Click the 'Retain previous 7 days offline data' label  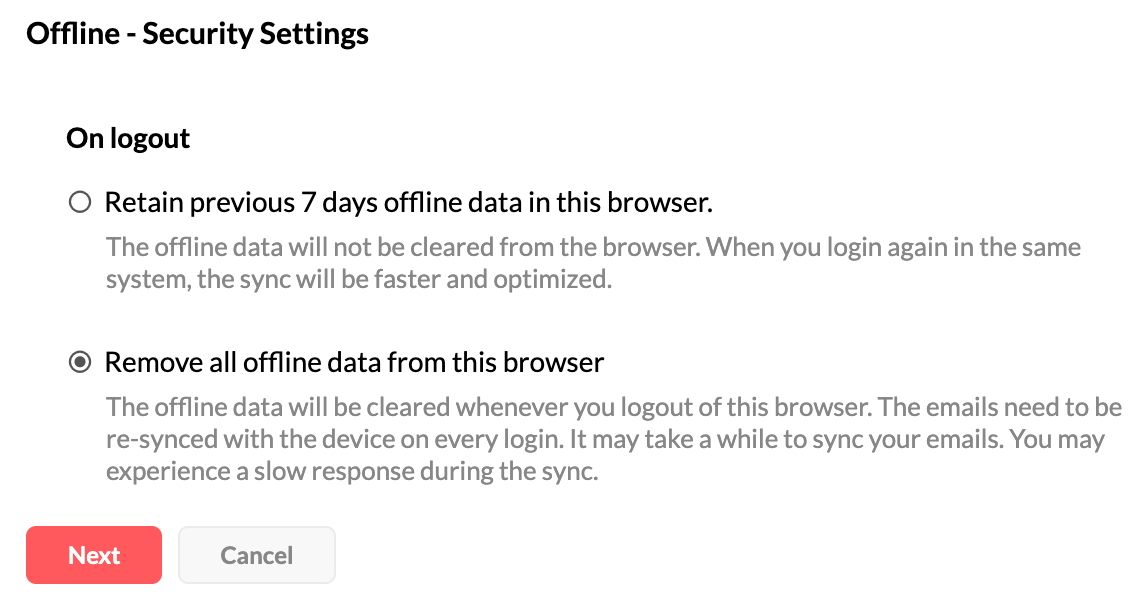(408, 203)
